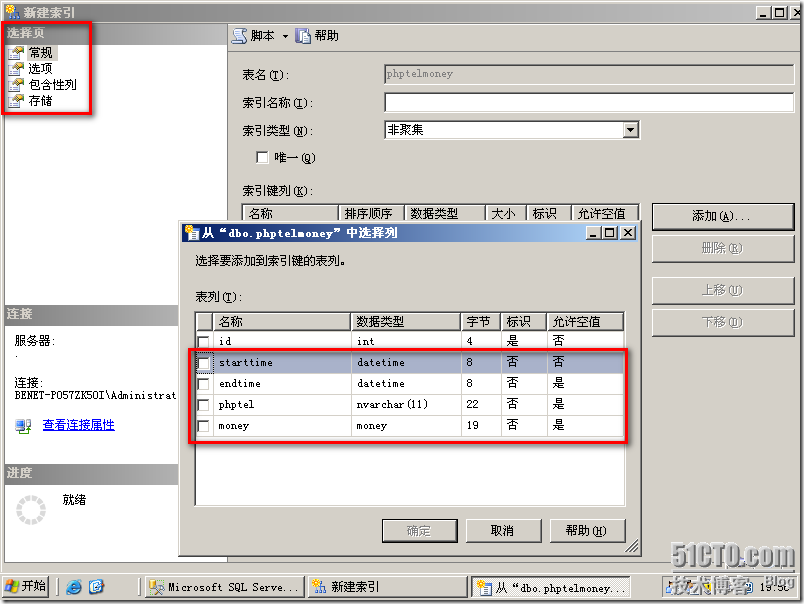This screenshot has height=604, width=804.
Task: Click the 名称 column header in column dialog
Action: pyautogui.click(x=282, y=322)
